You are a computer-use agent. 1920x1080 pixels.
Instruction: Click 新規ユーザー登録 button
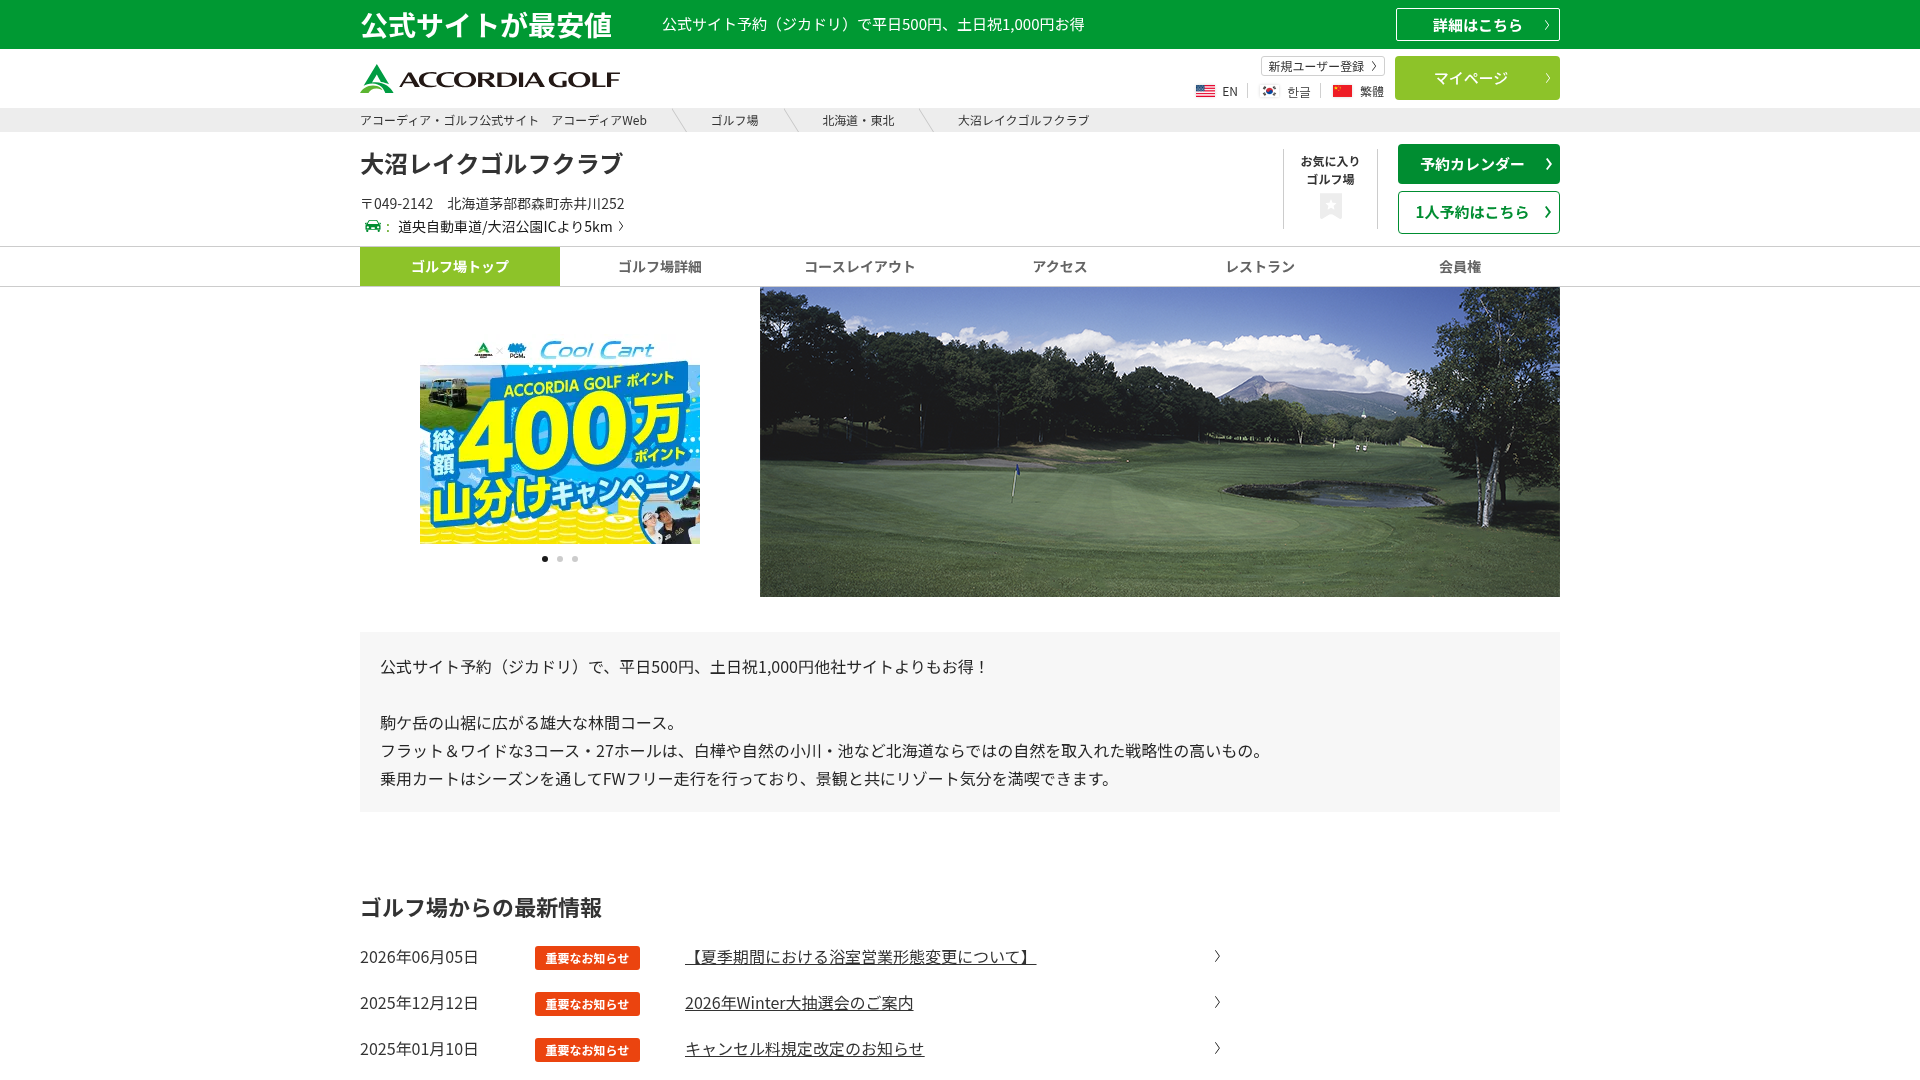pyautogui.click(x=1323, y=66)
